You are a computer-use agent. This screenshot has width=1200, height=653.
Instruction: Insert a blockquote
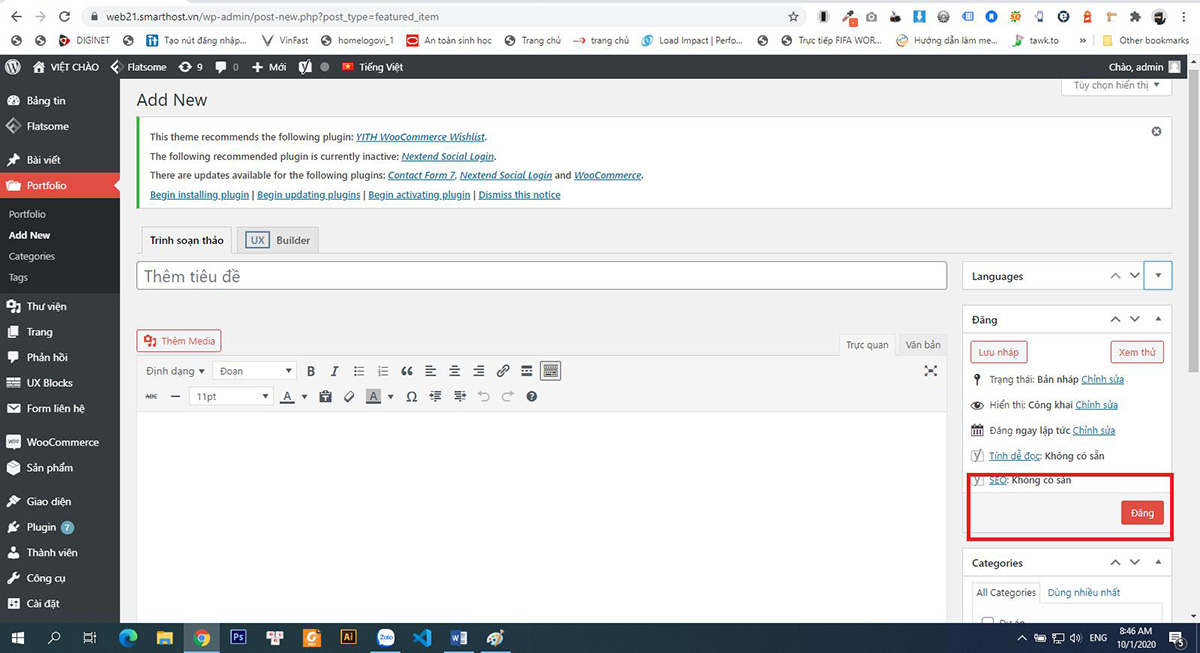407,371
